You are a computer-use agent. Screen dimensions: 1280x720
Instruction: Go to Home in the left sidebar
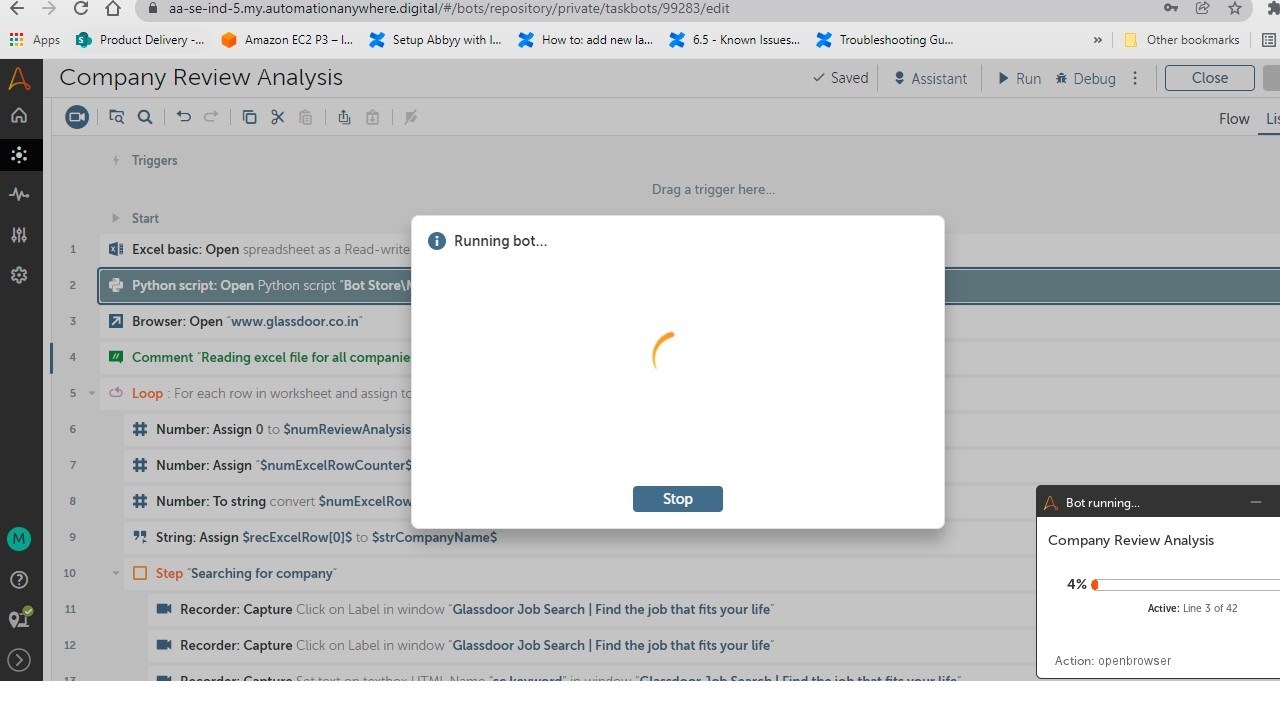pos(19,115)
